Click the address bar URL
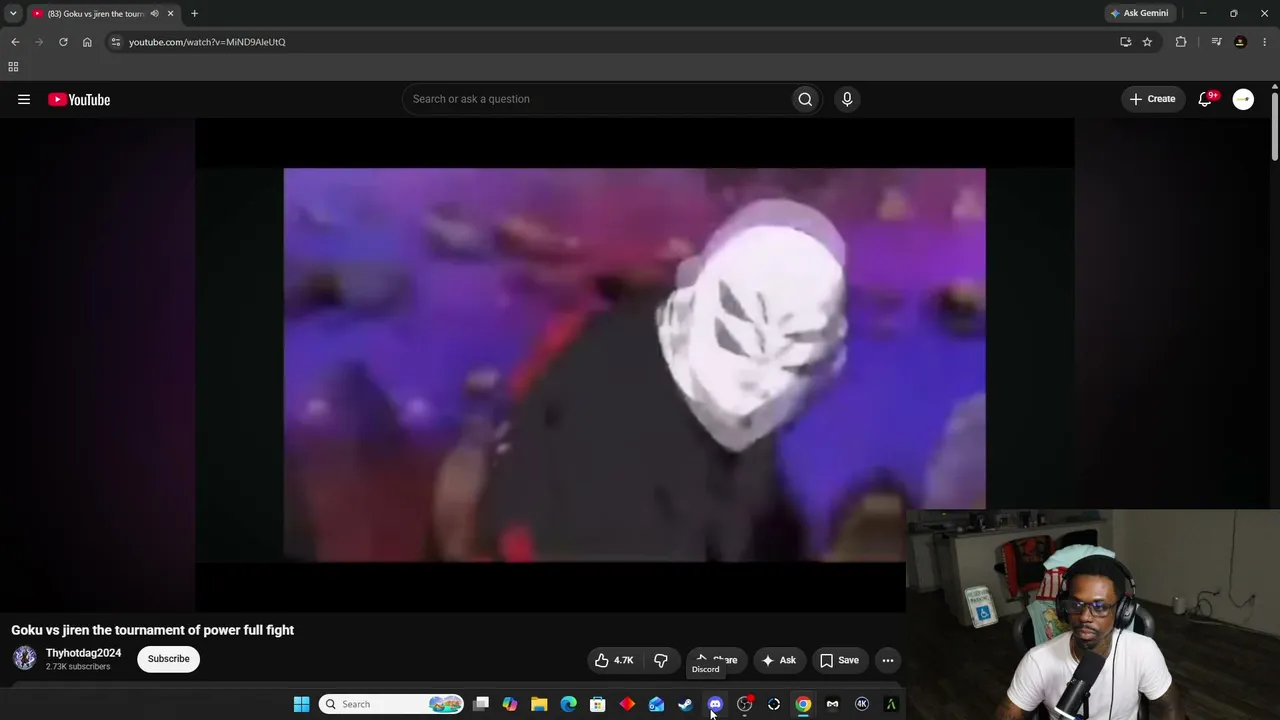1280x720 pixels. tap(207, 42)
